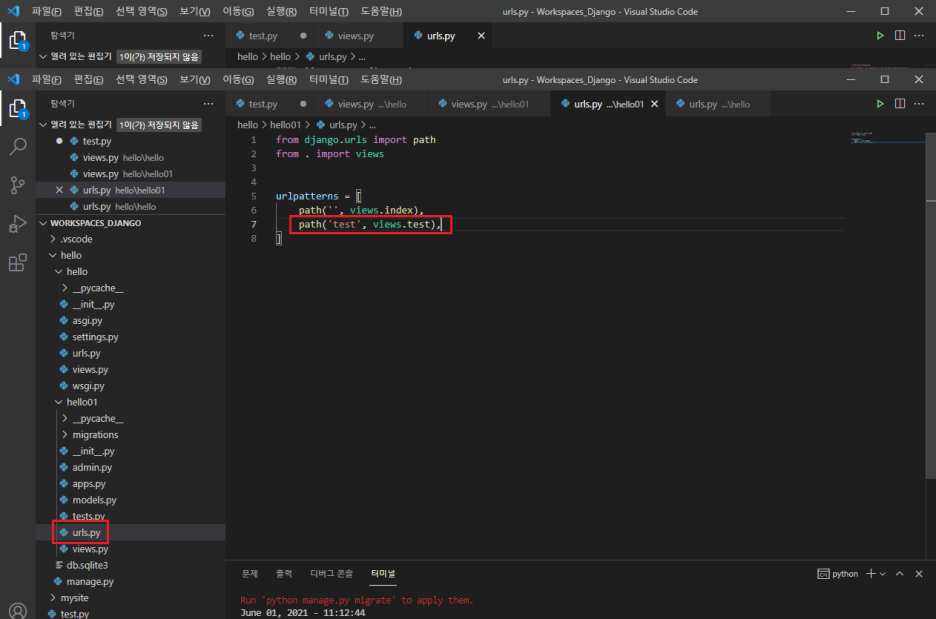Open 선택 영역(S) menu in front window
The image size is (936, 619).
(x=141, y=79)
